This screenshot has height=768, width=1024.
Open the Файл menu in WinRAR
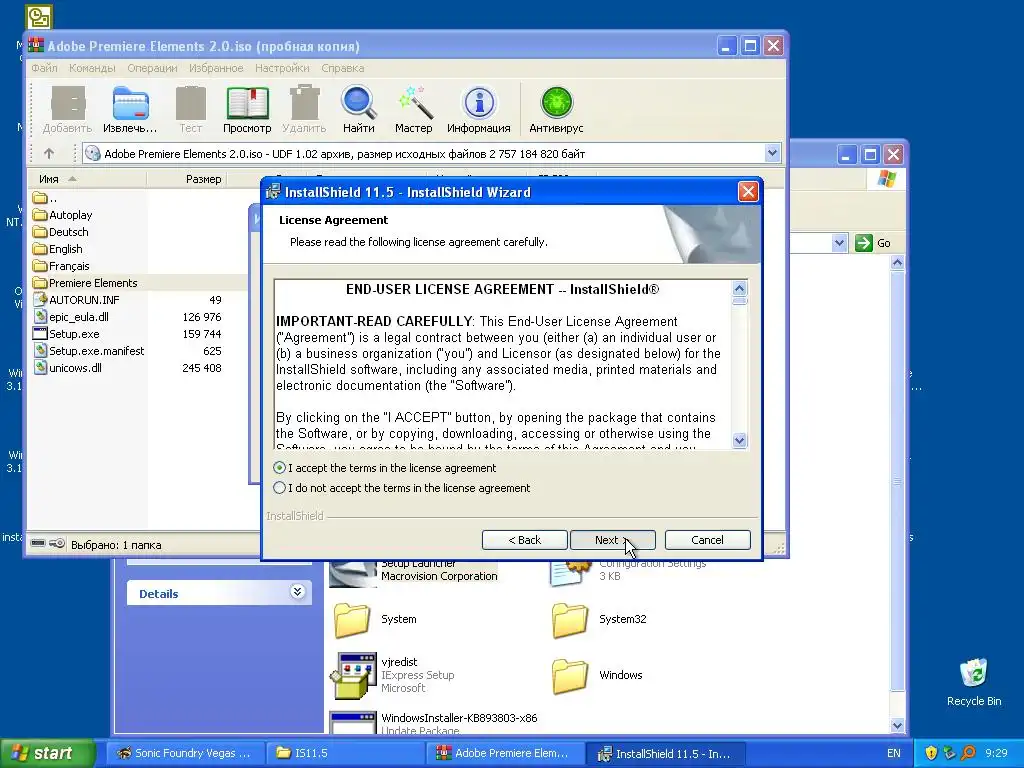point(44,68)
